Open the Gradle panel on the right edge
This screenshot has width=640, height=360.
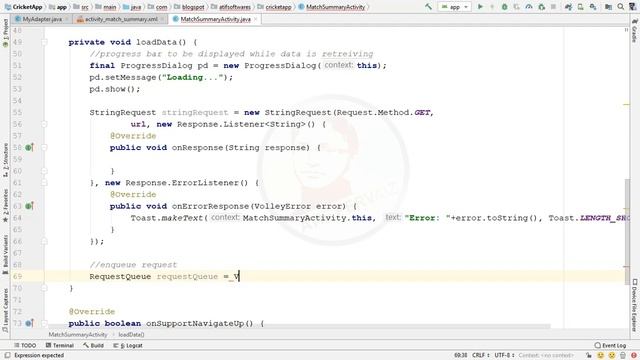click(x=634, y=31)
